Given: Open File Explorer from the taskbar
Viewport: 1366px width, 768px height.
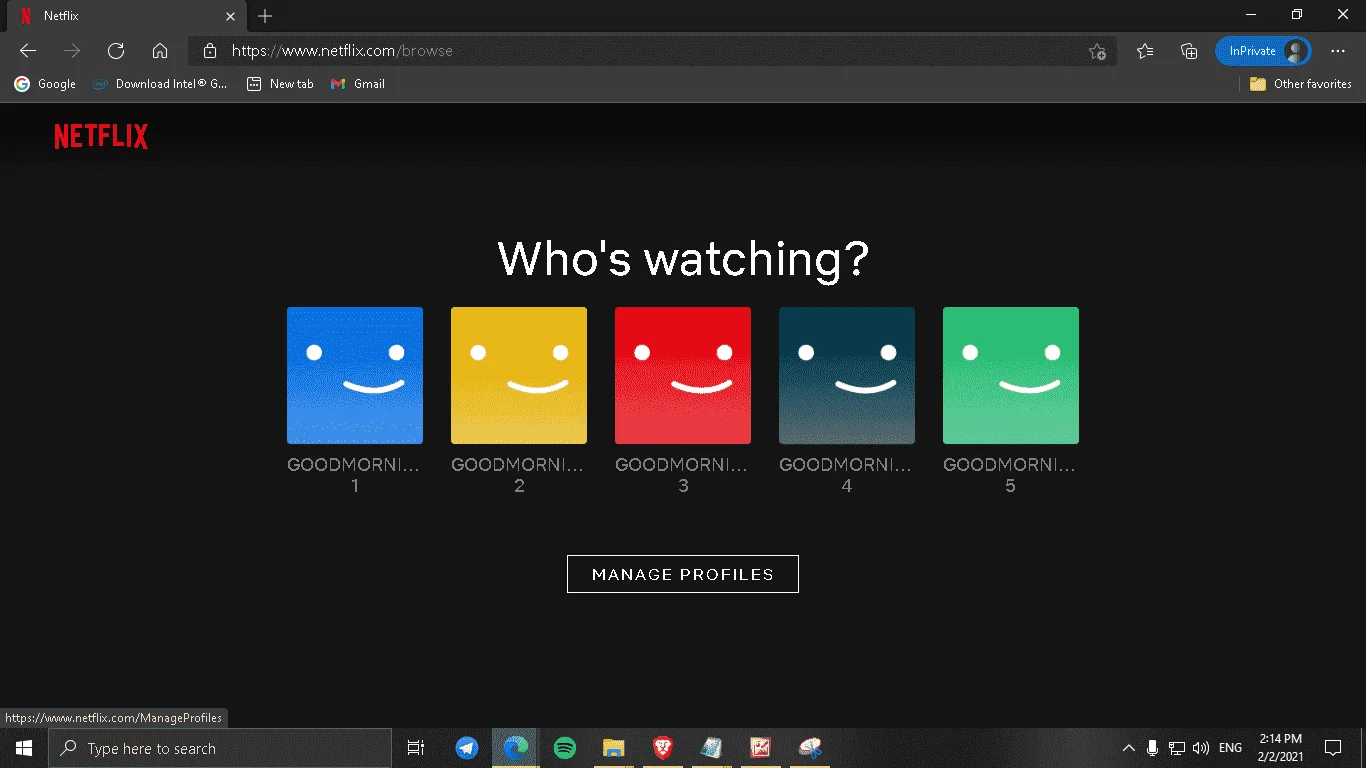Looking at the screenshot, I should tap(614, 748).
